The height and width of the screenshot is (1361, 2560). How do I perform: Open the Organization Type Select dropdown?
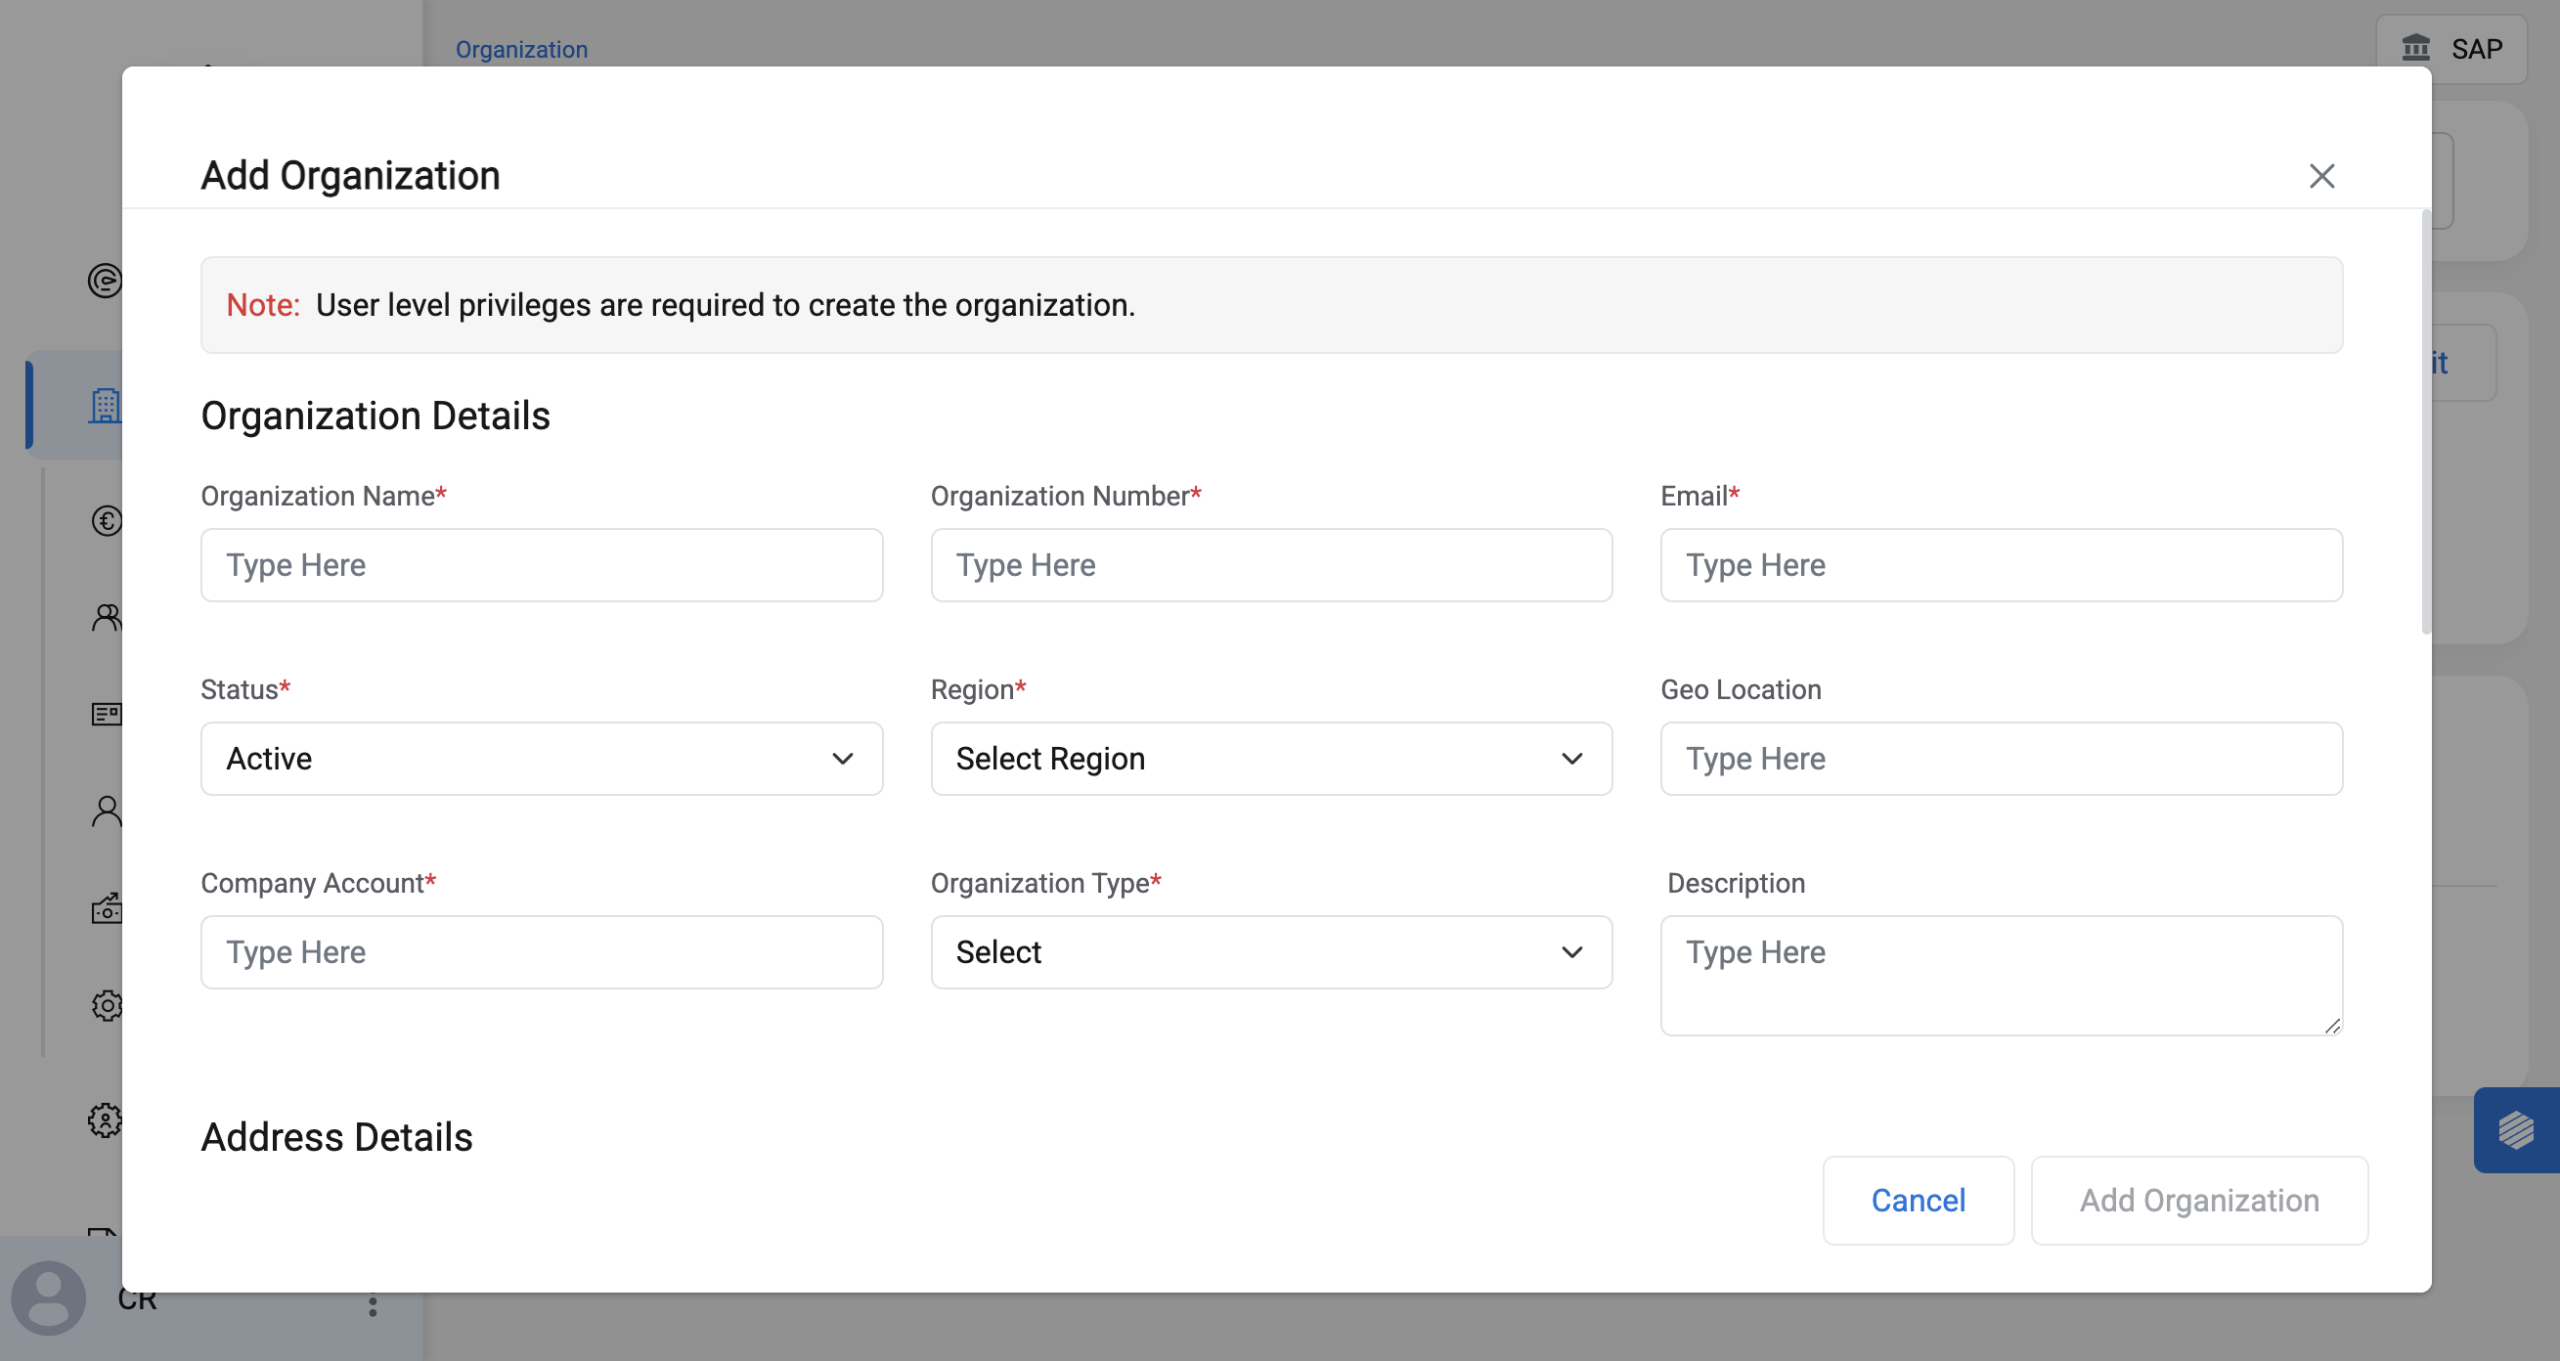pos(1270,952)
